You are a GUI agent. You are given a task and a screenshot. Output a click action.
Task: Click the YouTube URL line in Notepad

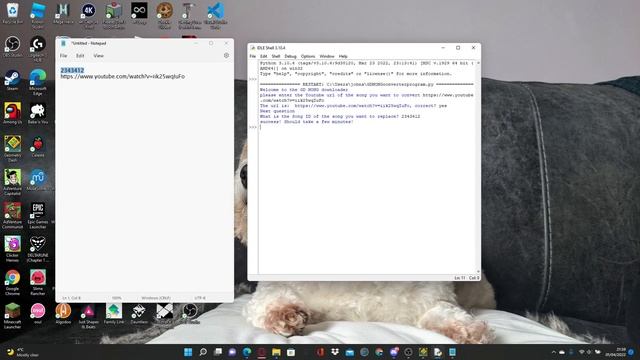pos(123,76)
